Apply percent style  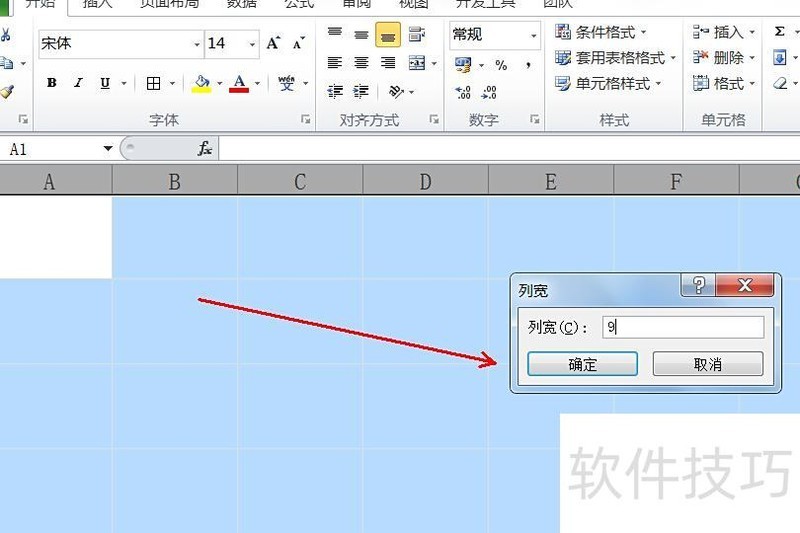501,65
